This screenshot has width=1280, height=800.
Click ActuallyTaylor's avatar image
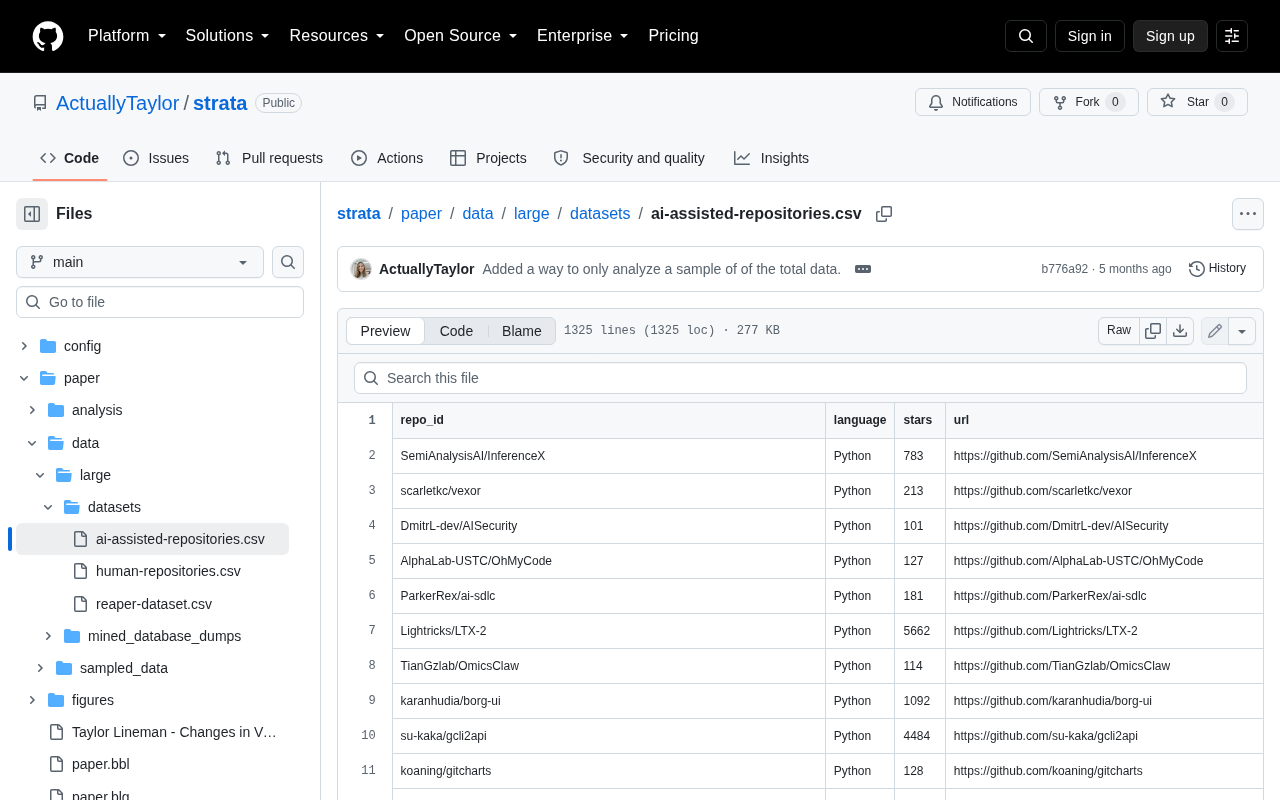point(361,269)
